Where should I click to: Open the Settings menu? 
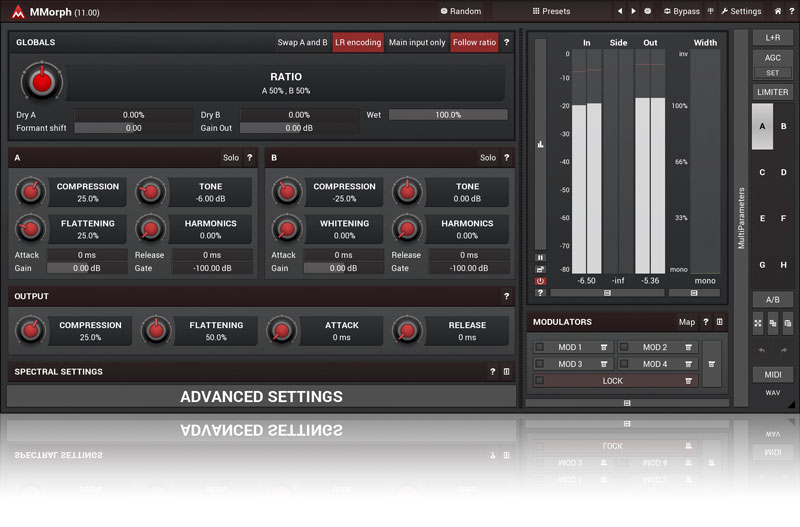pyautogui.click(x=740, y=11)
